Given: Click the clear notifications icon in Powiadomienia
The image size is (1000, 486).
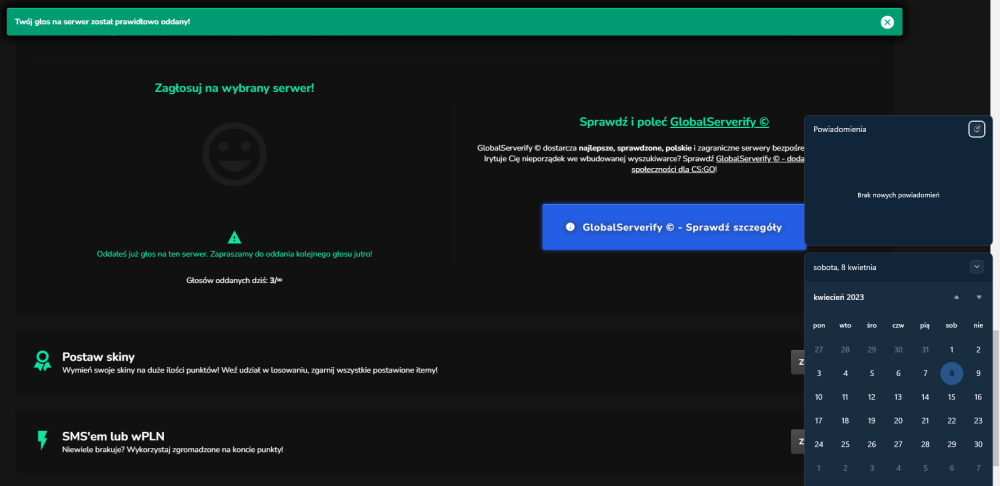Looking at the screenshot, I should 976,129.
